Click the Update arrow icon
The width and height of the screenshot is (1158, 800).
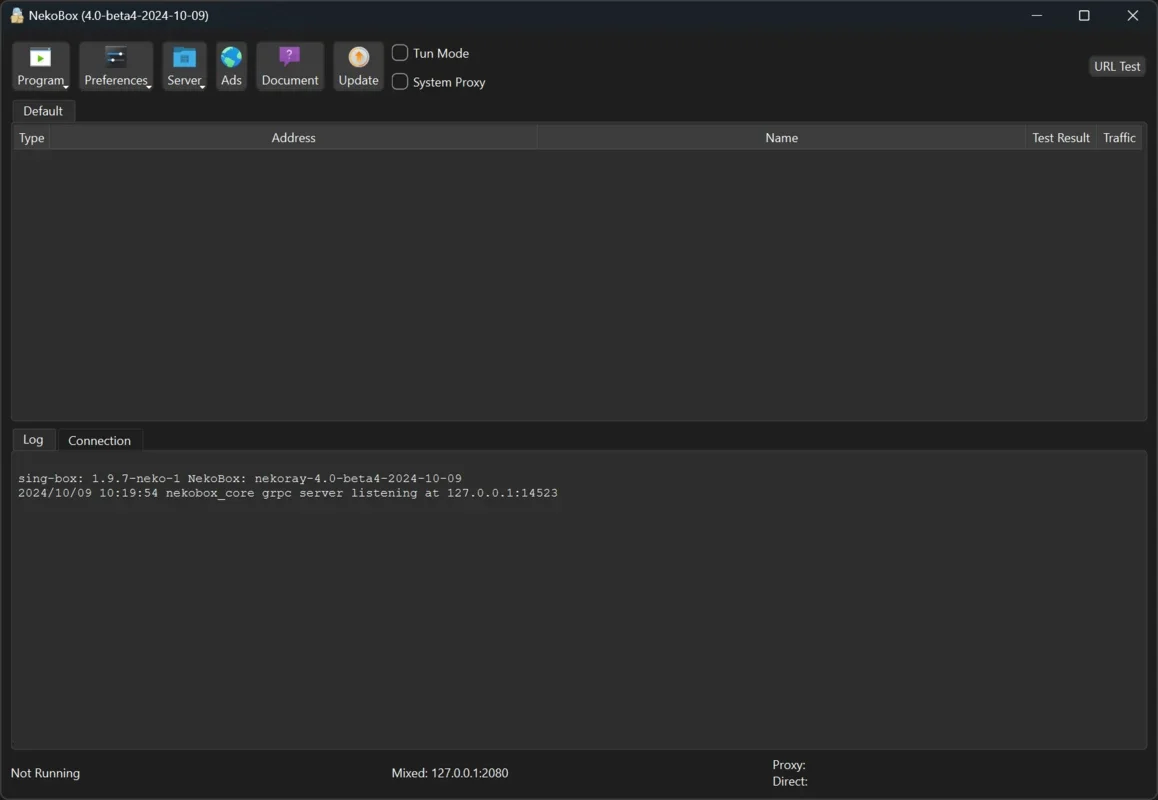(x=358, y=58)
